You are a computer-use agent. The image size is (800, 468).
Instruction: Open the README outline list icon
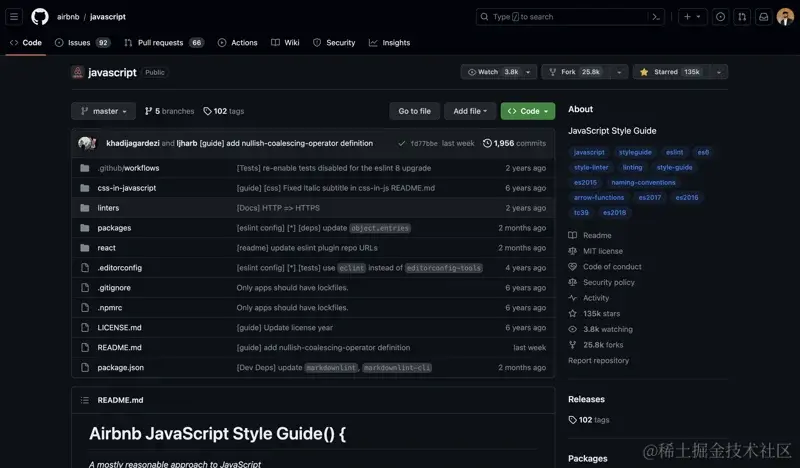tap(85, 400)
